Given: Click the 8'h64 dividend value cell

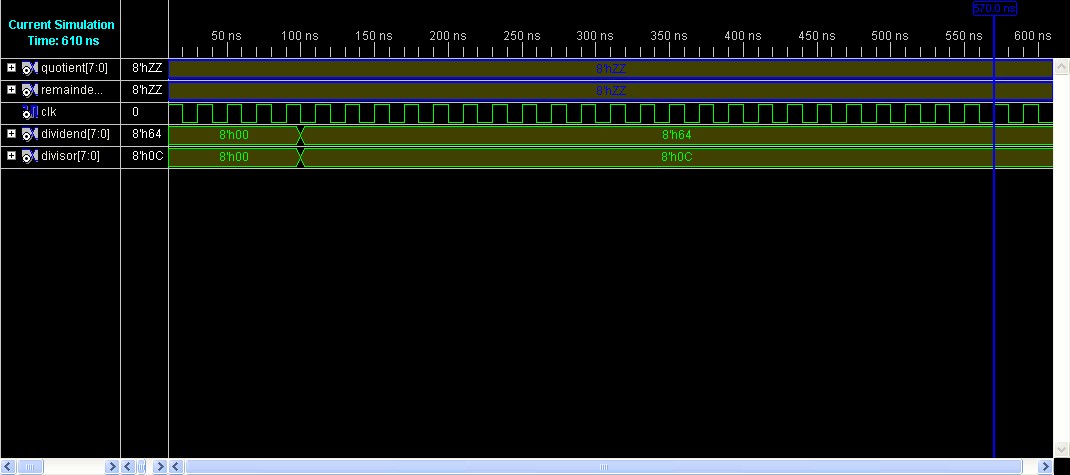Looking at the screenshot, I should [145, 134].
